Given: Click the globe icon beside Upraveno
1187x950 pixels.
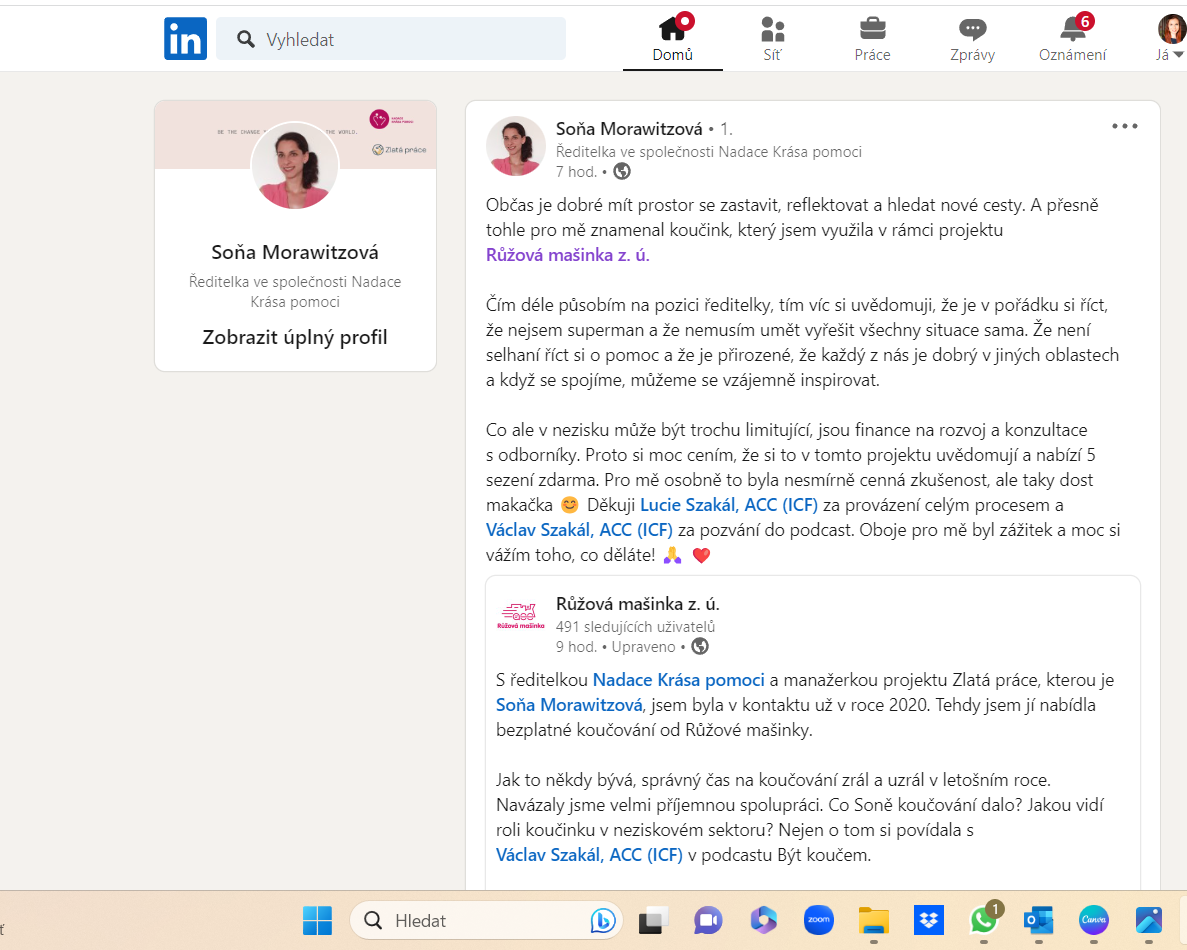Looking at the screenshot, I should (700, 646).
